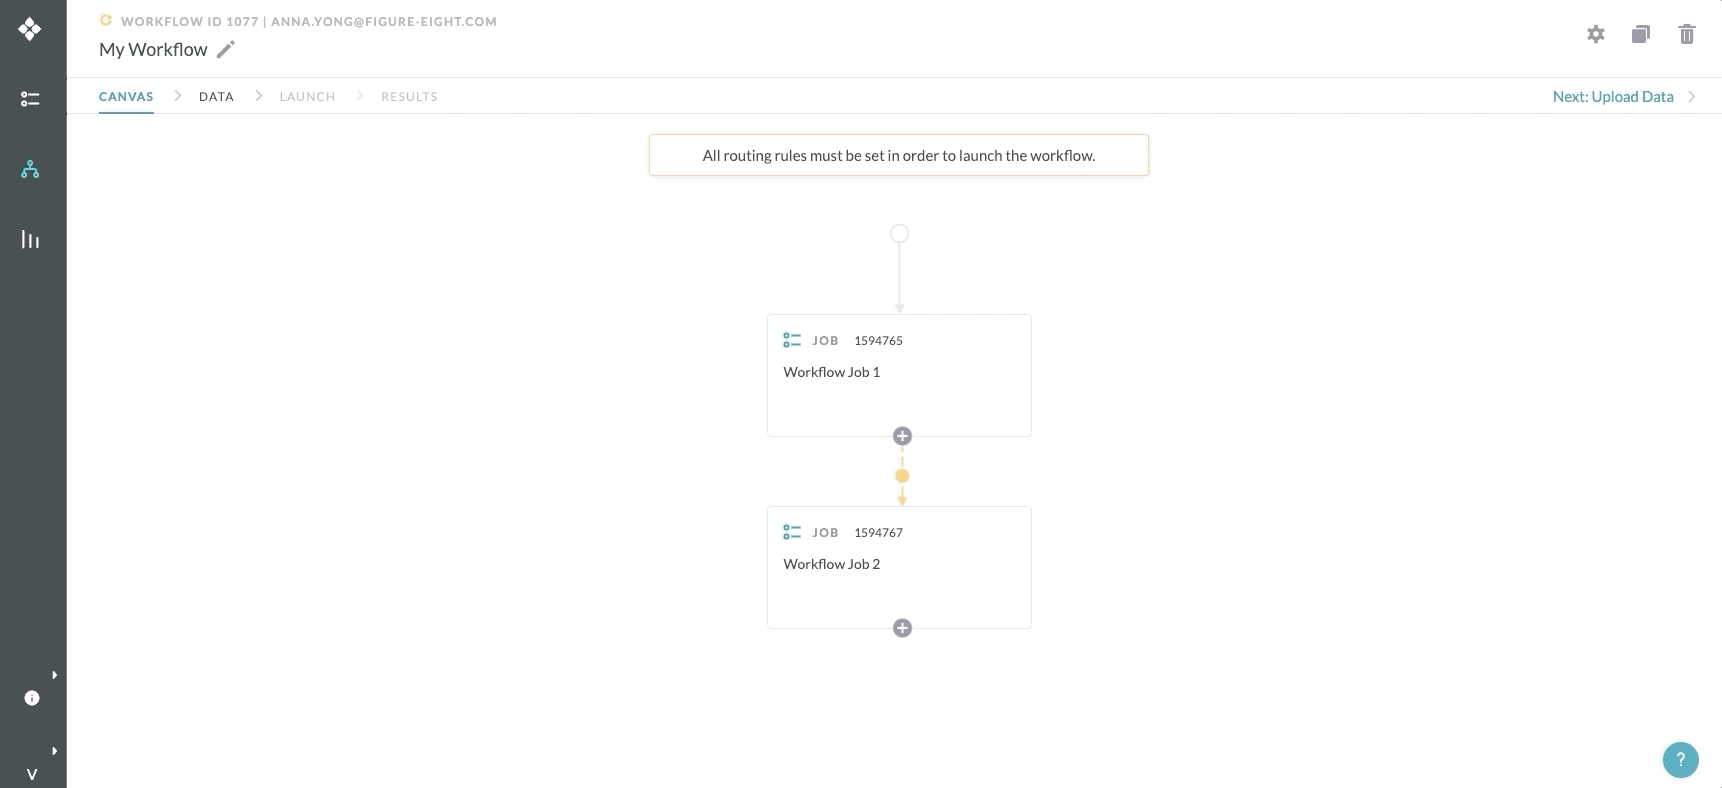Open the Figure Eight logo home

(x=30, y=29)
